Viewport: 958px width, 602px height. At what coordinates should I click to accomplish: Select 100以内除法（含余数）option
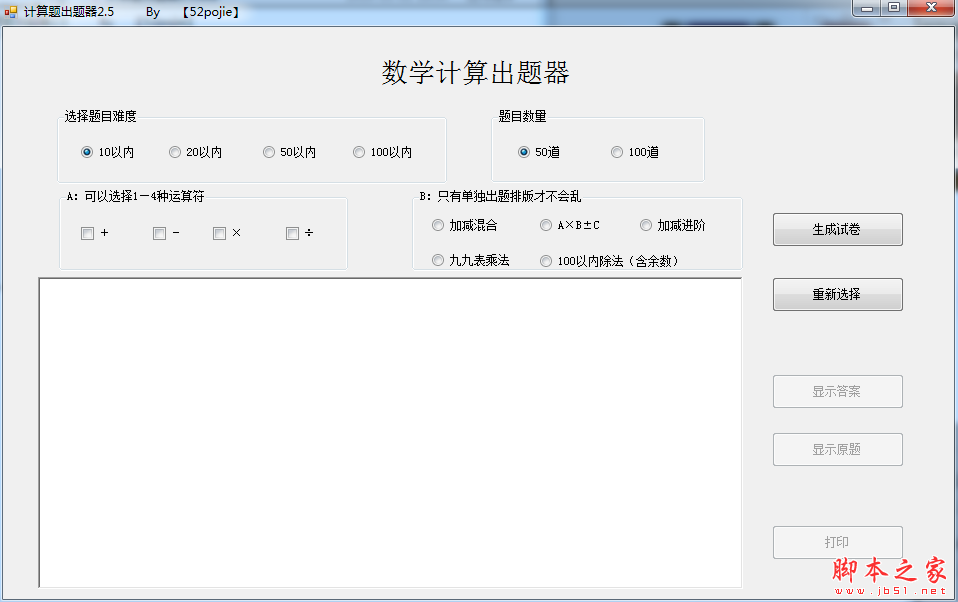coord(546,261)
